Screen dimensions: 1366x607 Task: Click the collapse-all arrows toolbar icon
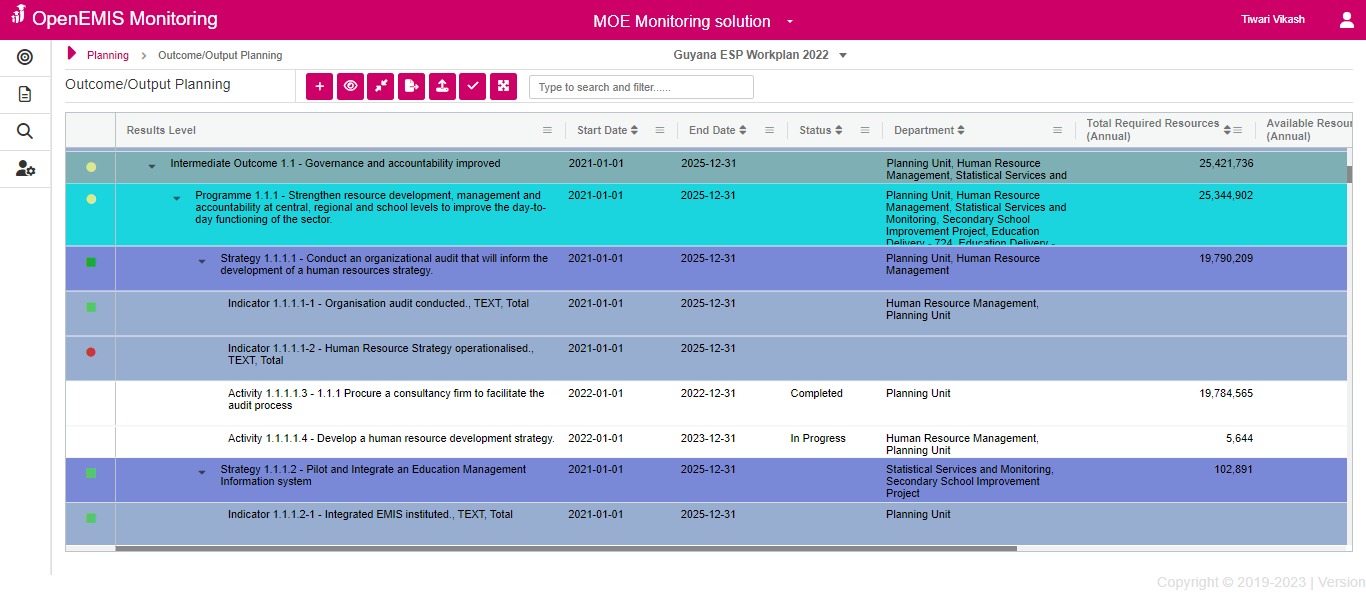pos(381,87)
